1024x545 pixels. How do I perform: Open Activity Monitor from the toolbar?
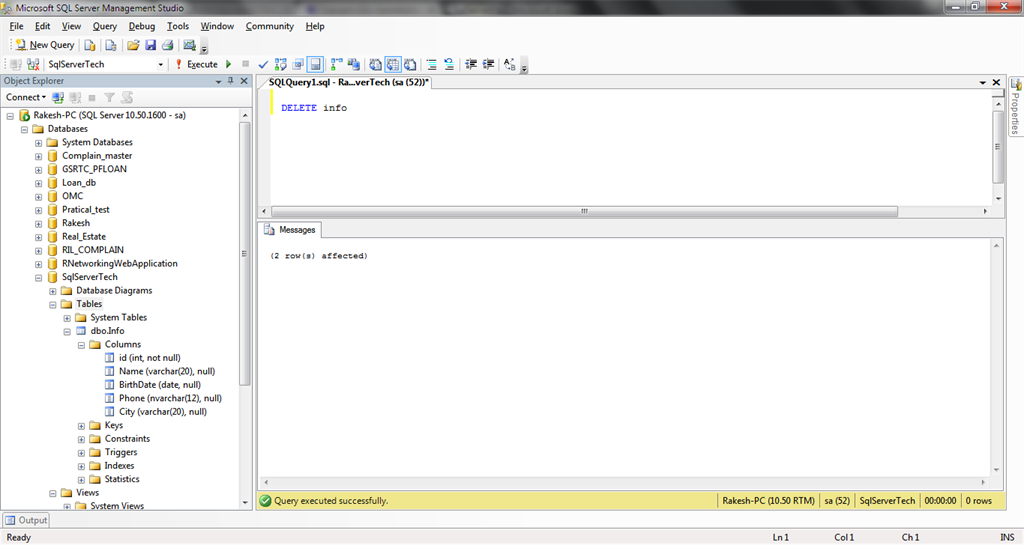[189, 45]
